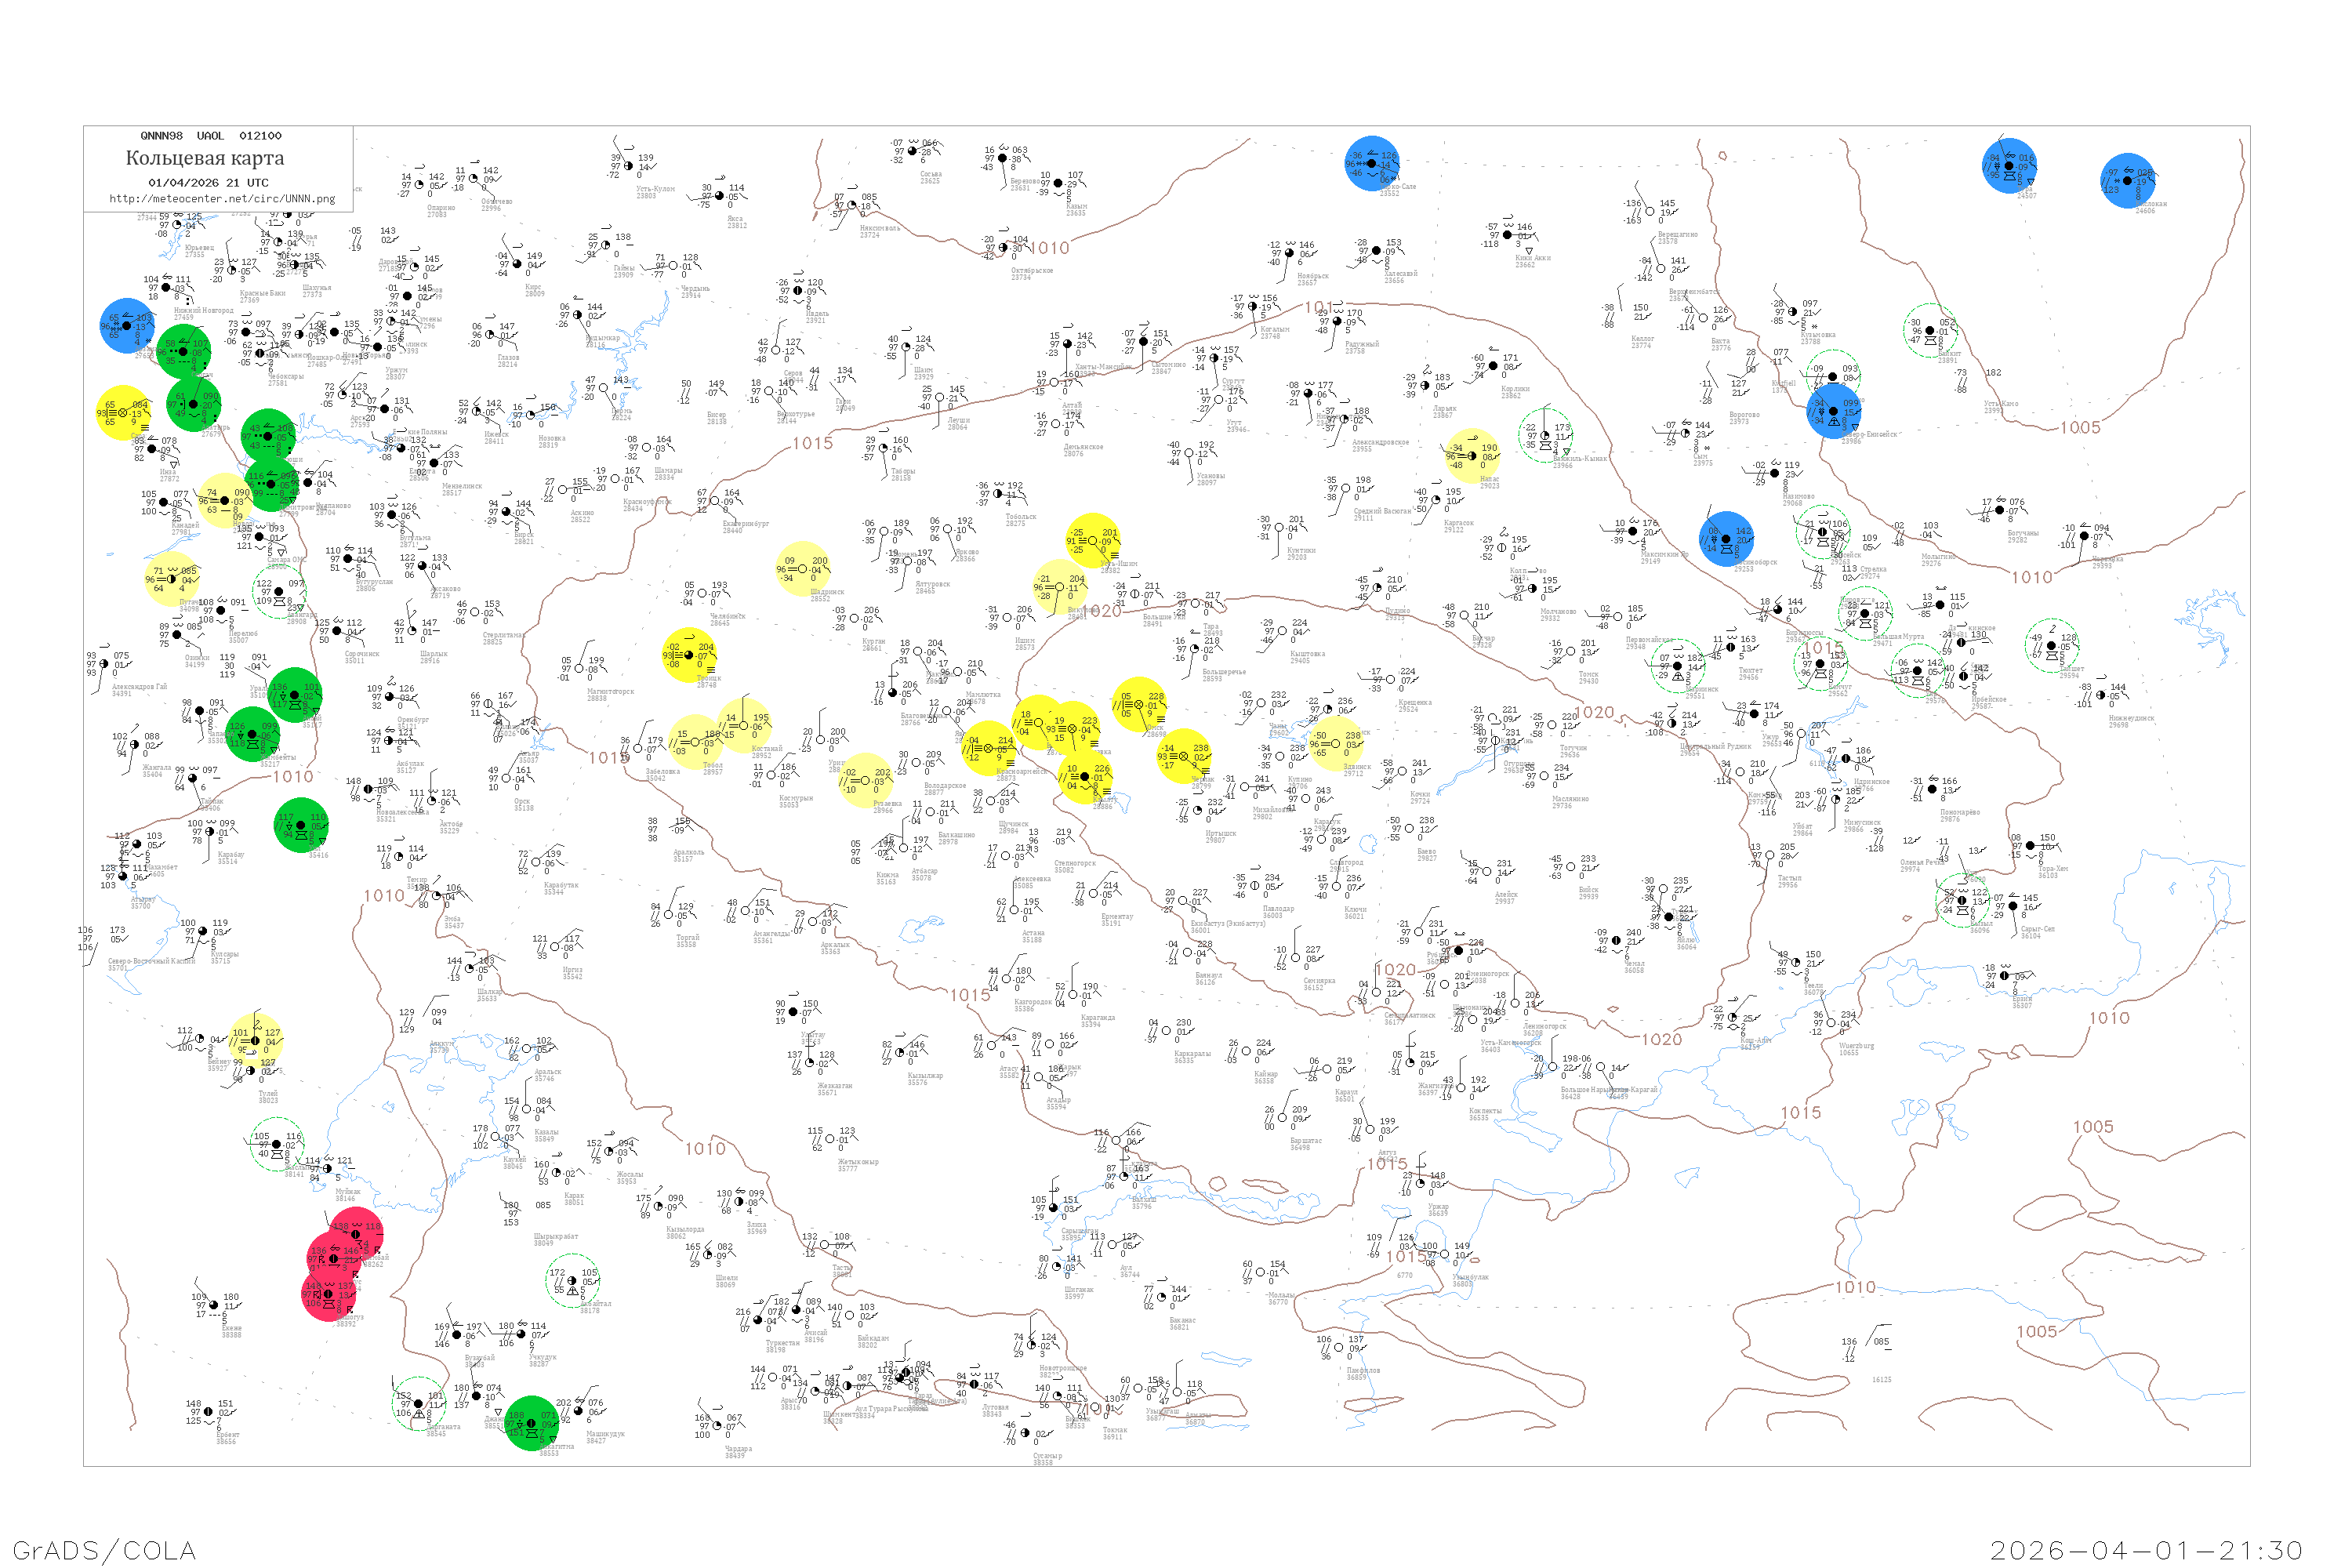
Task: Click the blue station marker at Кислокан
Action: 2127,181
